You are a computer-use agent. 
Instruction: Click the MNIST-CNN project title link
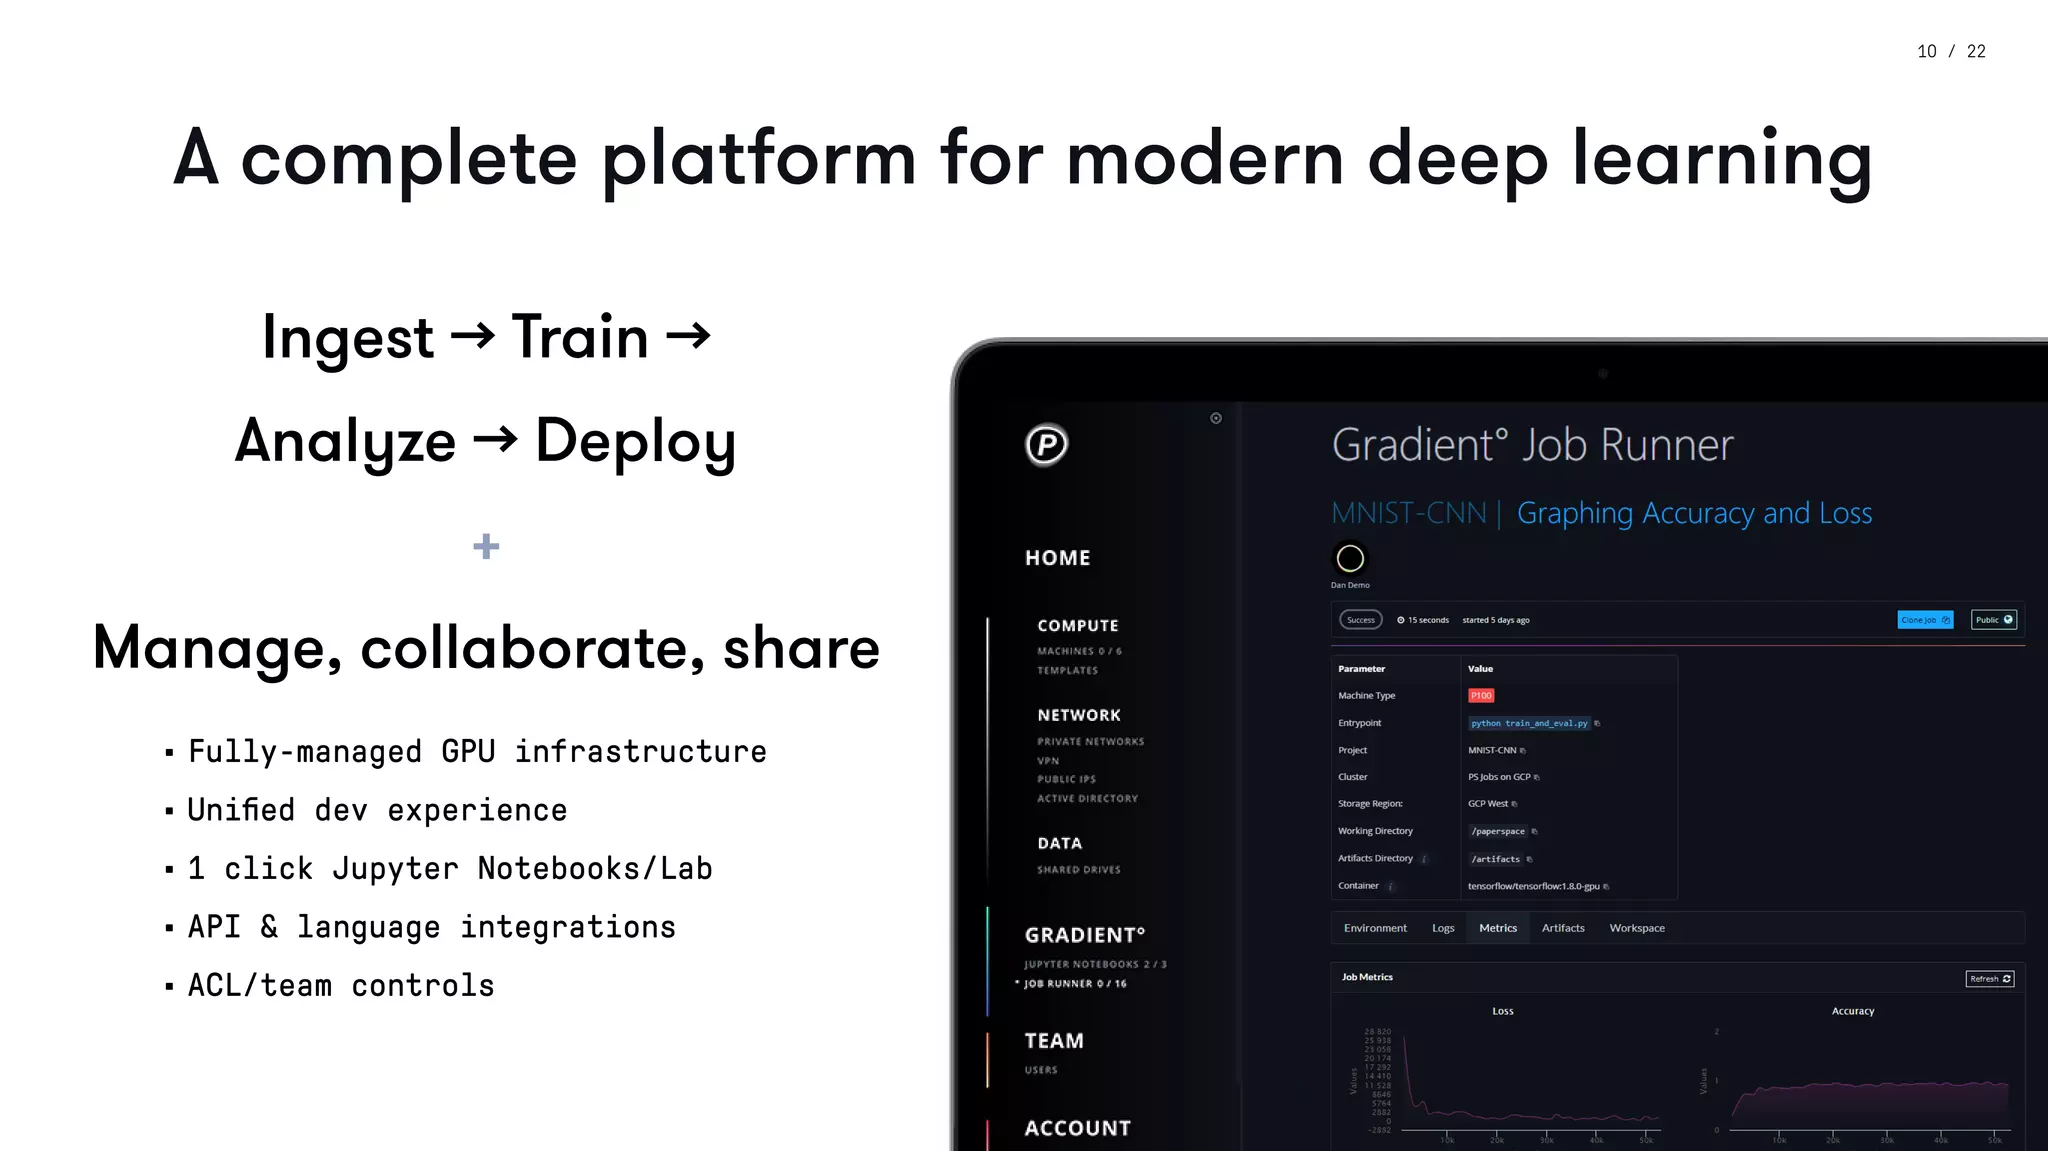click(x=1409, y=513)
